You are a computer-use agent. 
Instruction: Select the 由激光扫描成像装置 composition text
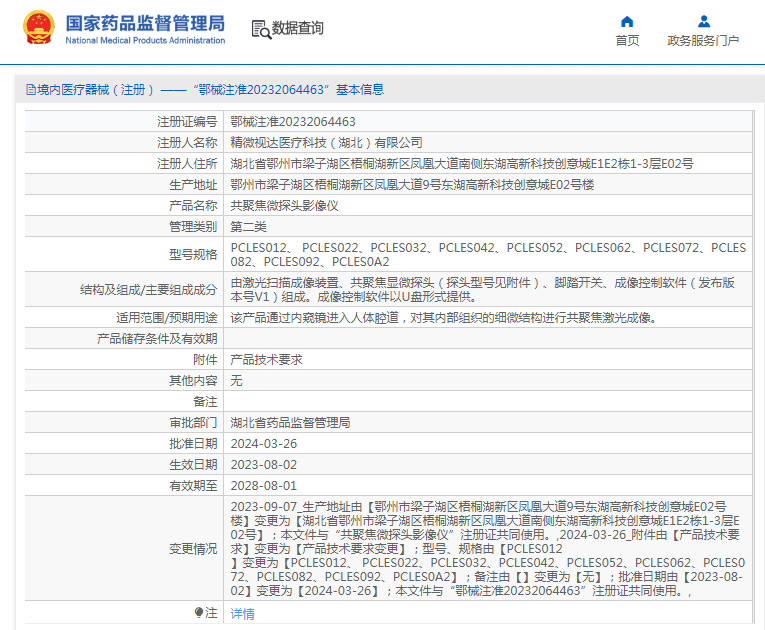point(483,289)
